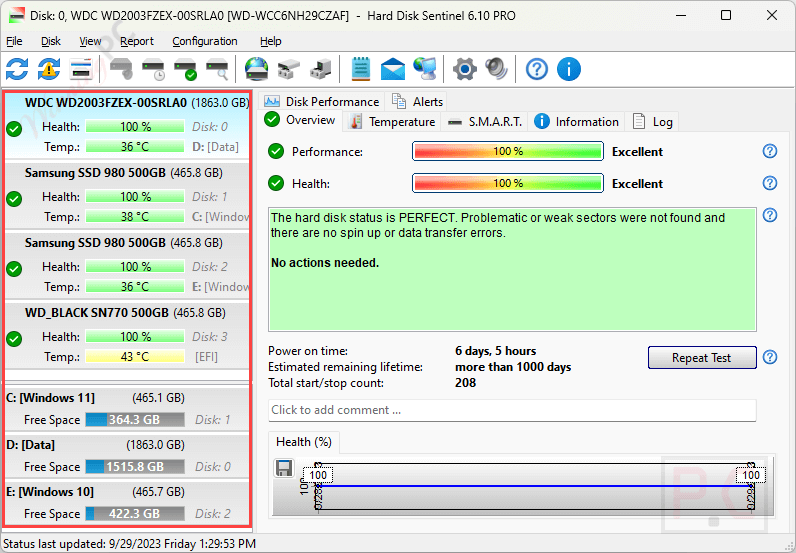Screen dimensions: 796x553
Task: Click the green hard disk status text box
Action: coord(512,269)
